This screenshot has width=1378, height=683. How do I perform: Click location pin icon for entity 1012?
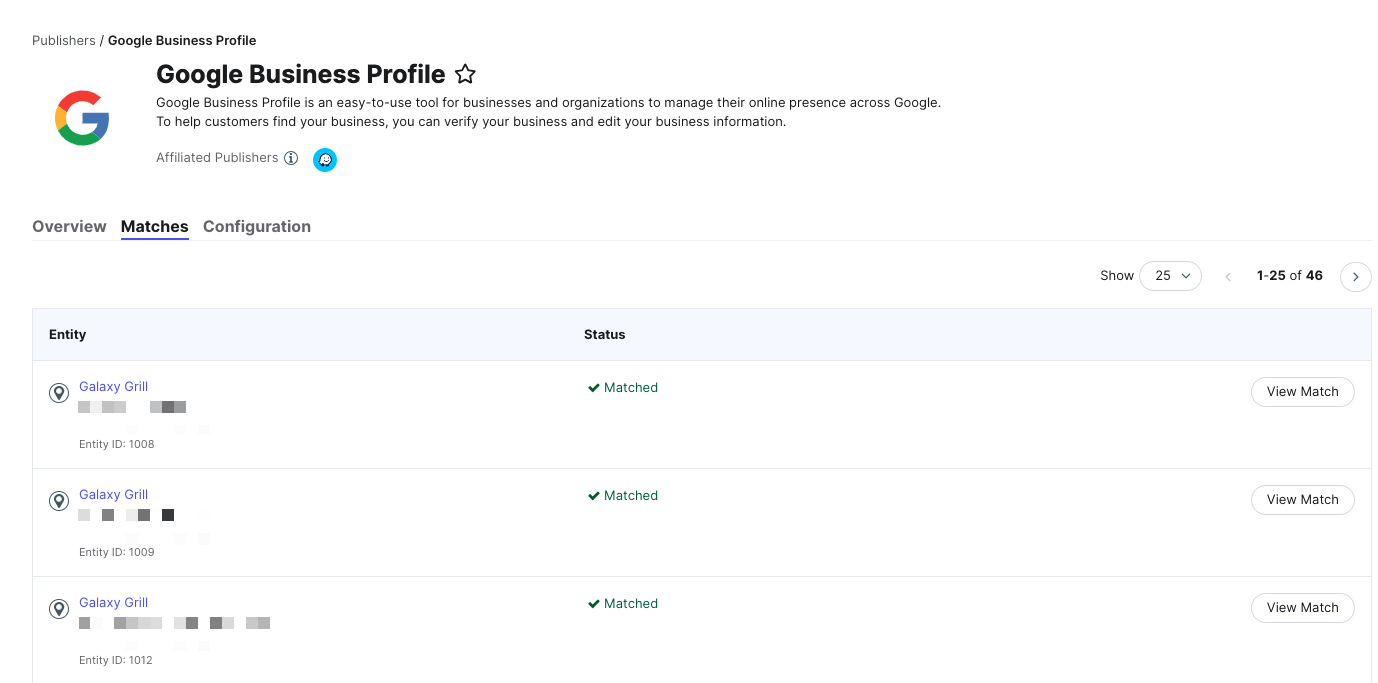pos(59,609)
